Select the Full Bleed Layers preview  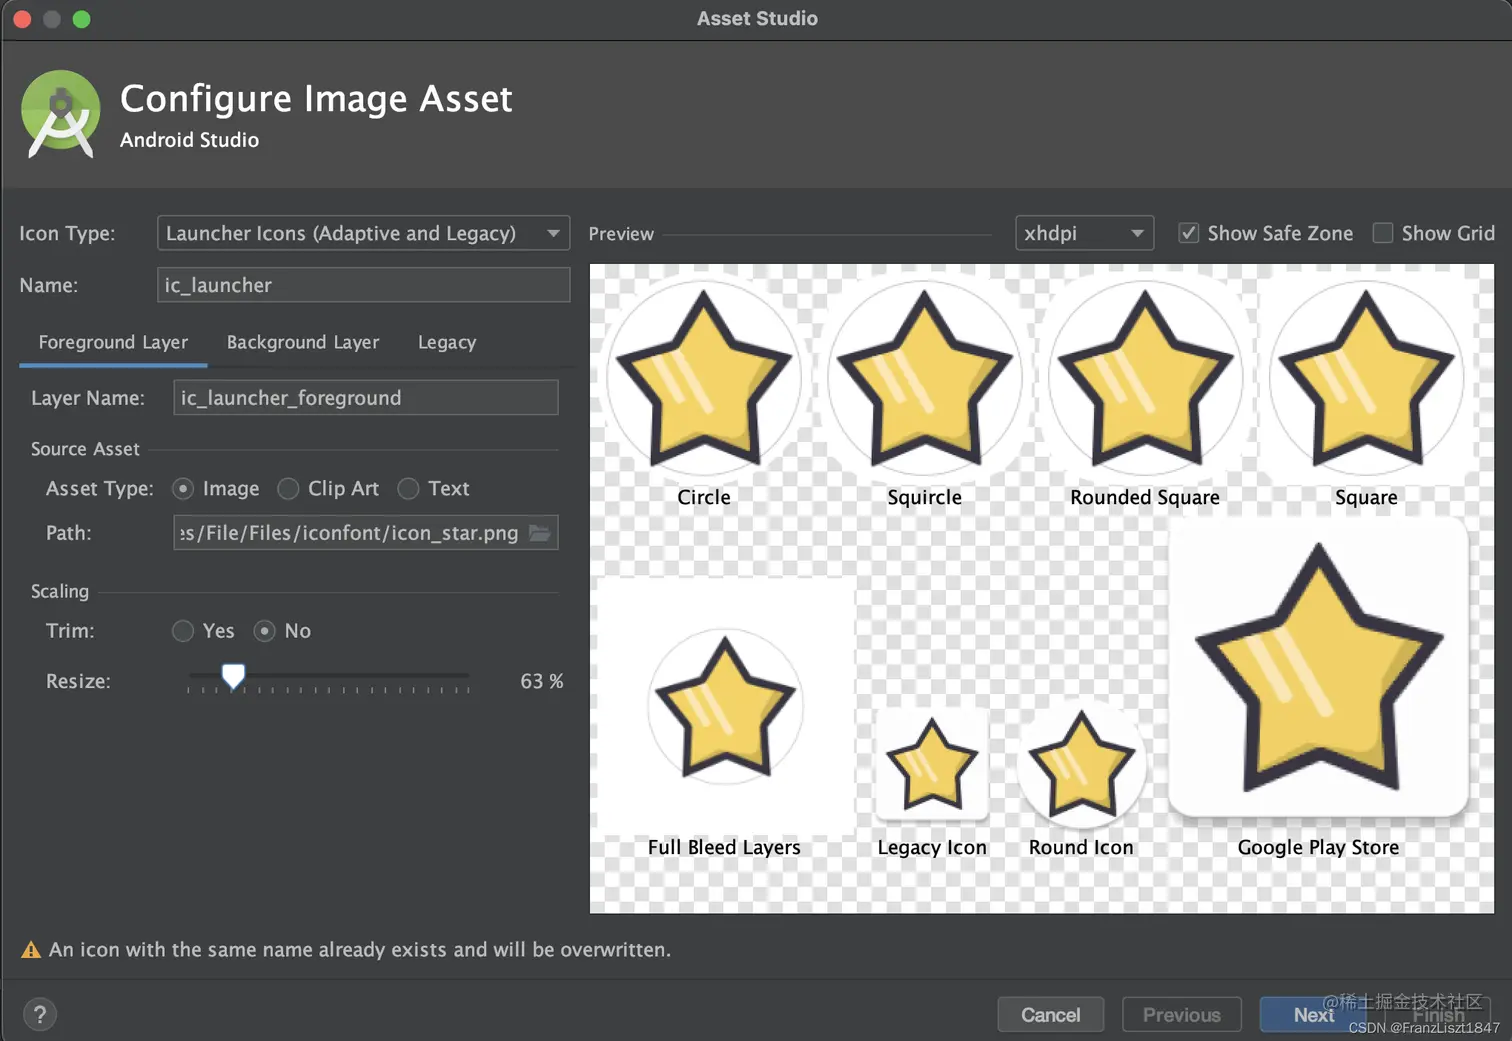point(725,706)
